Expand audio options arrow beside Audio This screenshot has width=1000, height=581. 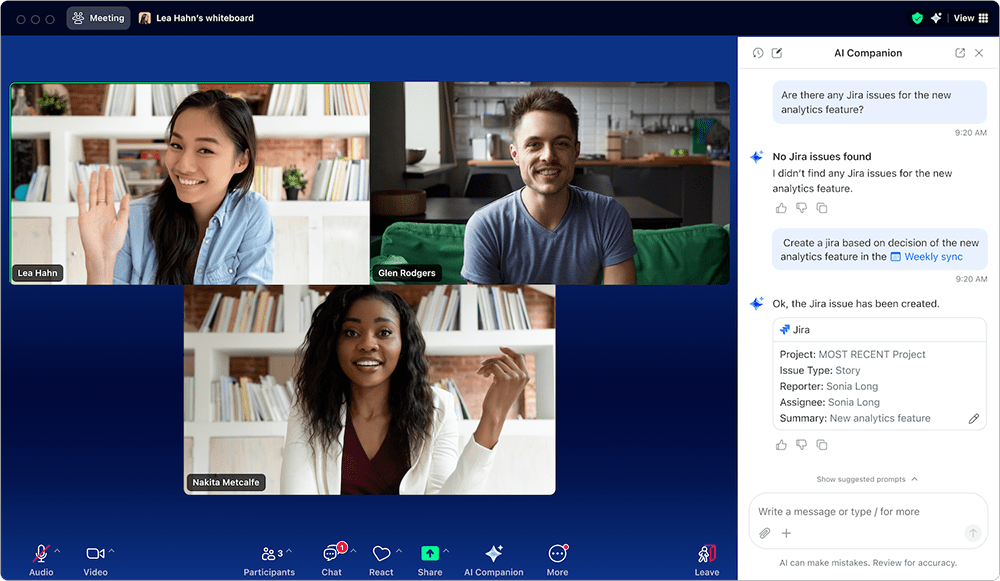tap(57, 550)
